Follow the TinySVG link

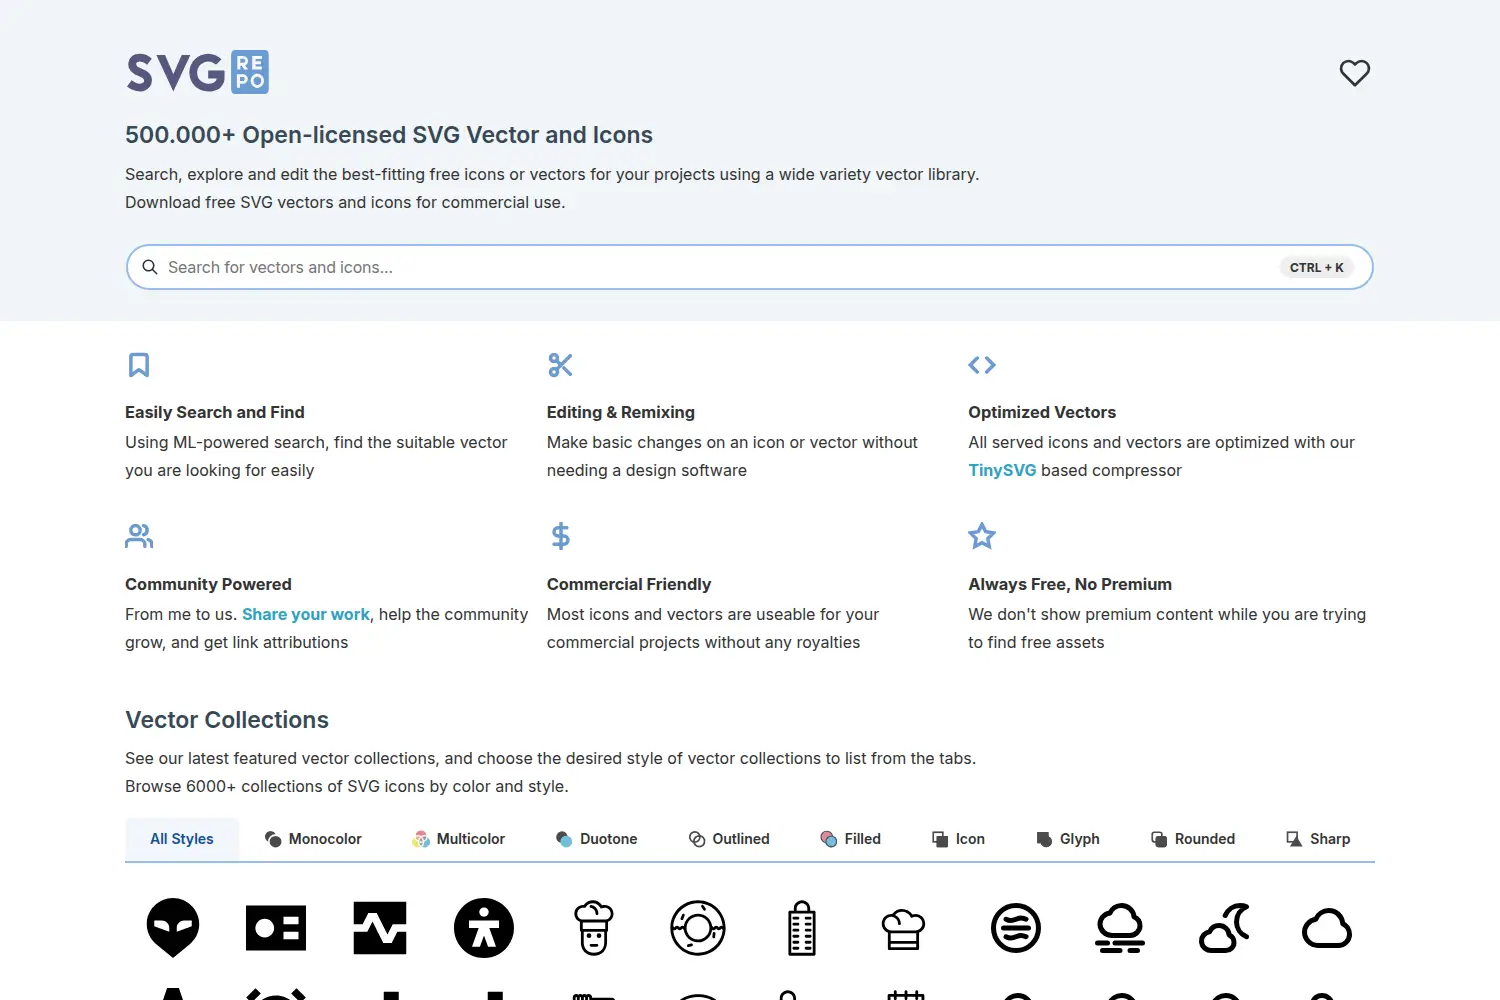tap(1002, 470)
